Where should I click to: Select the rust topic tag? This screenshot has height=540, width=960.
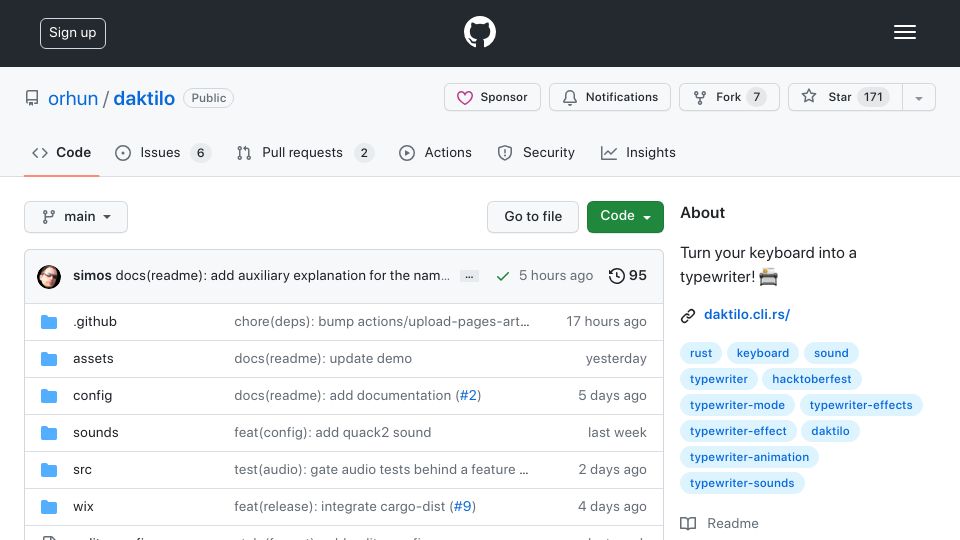(701, 353)
